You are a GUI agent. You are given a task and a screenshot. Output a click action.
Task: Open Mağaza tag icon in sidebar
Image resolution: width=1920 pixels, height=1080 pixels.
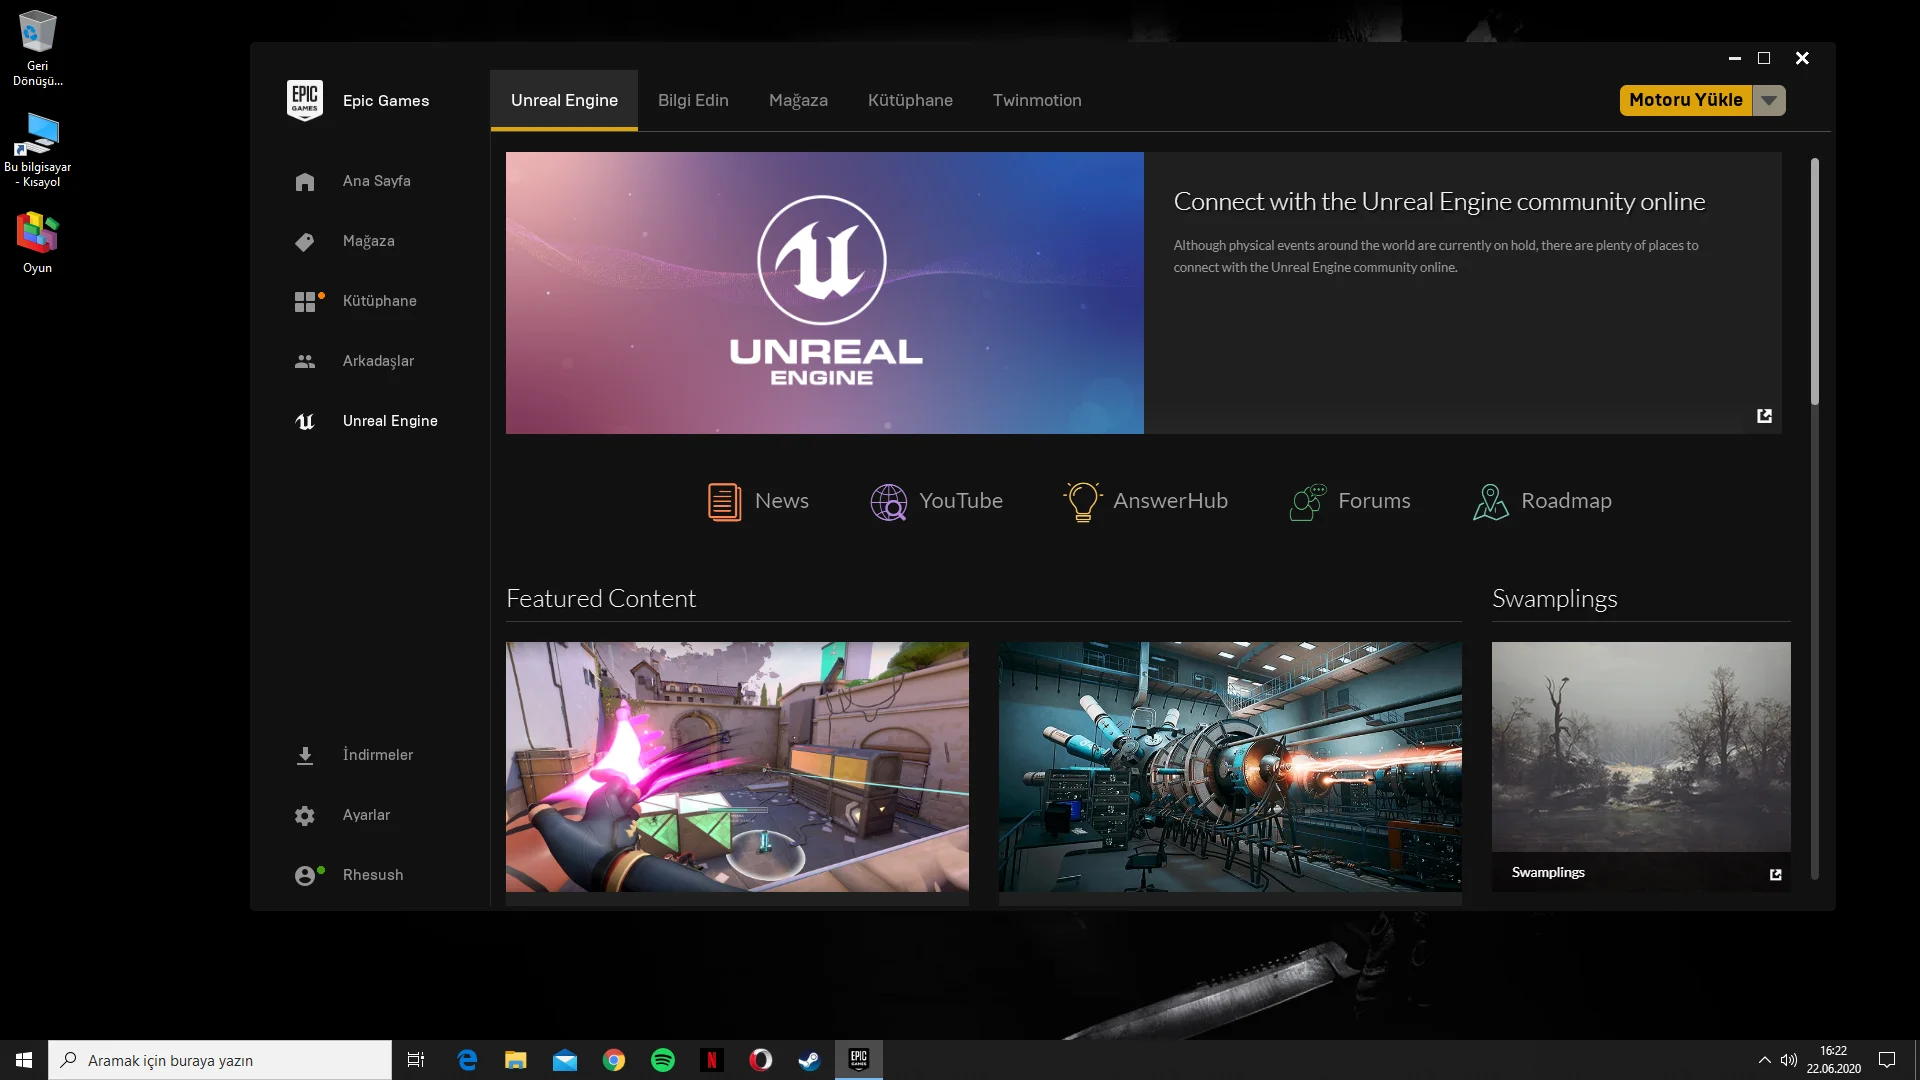[305, 242]
